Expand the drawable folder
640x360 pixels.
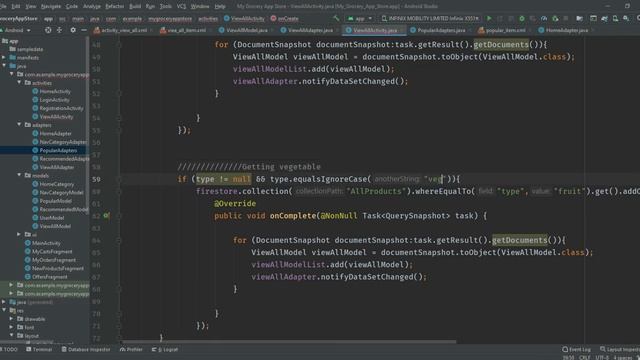(x=11, y=319)
